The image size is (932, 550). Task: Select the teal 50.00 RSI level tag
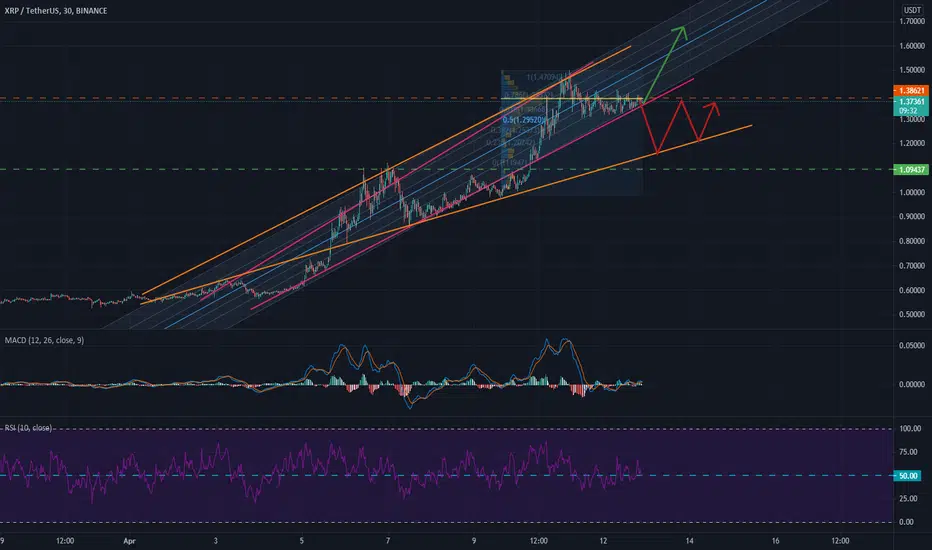coord(908,476)
